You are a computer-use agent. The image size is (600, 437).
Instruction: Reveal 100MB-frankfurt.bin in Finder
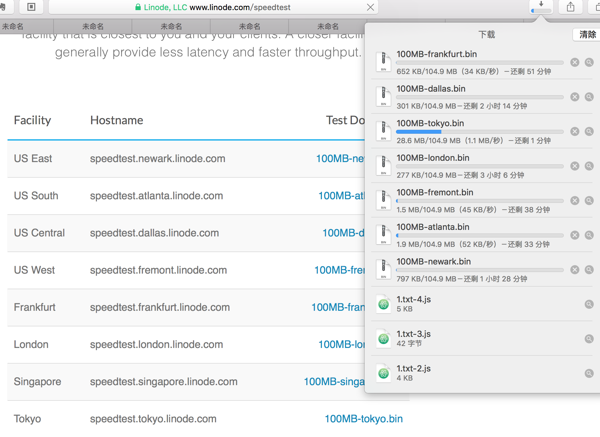[x=589, y=62]
